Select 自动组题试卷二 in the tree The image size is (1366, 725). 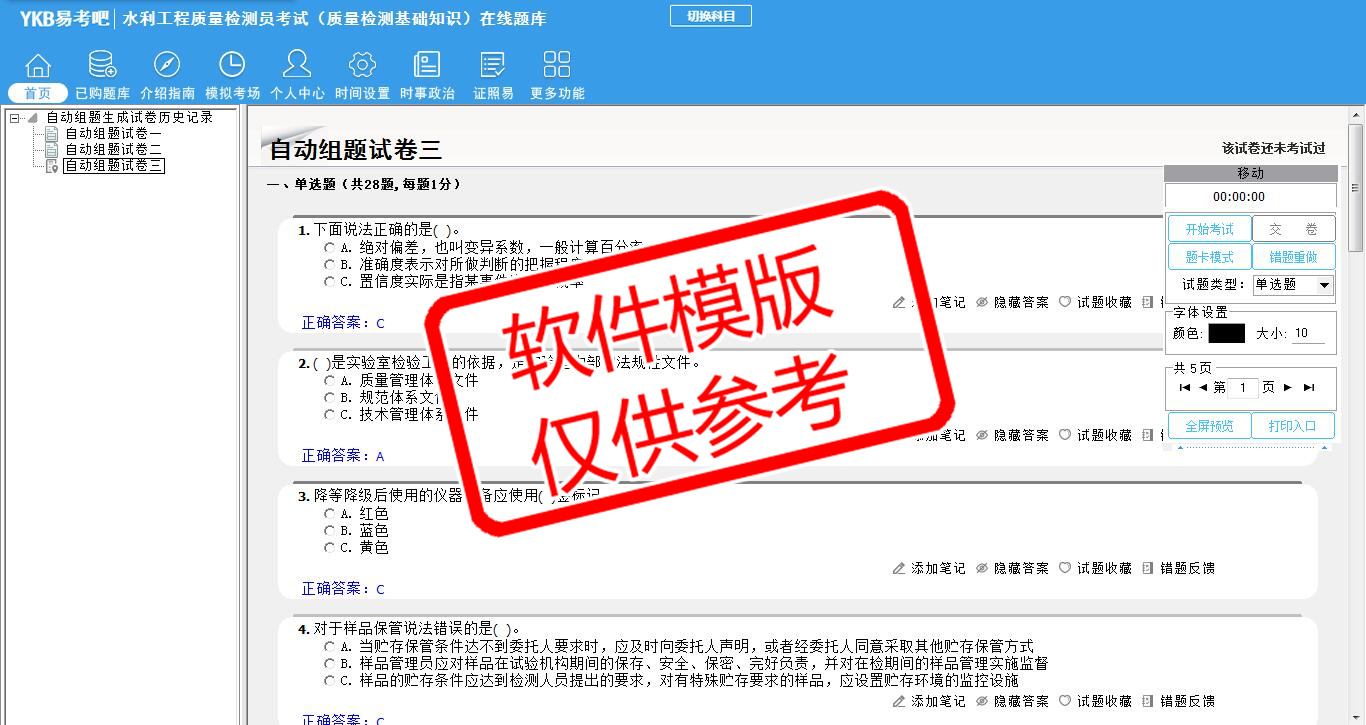click(113, 149)
